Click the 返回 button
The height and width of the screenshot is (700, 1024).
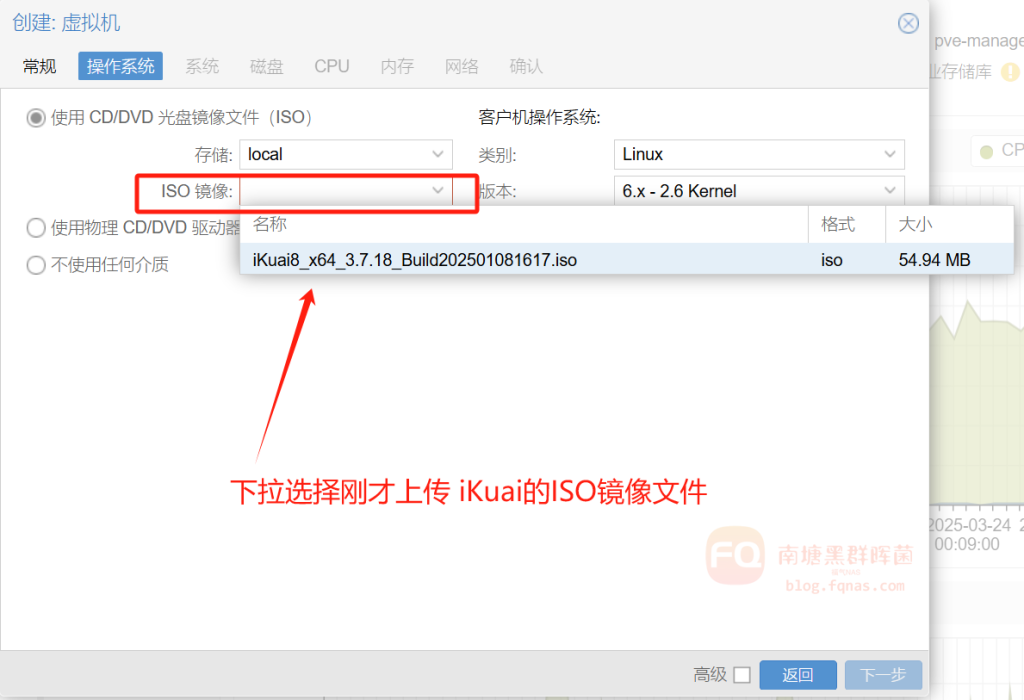point(797,675)
